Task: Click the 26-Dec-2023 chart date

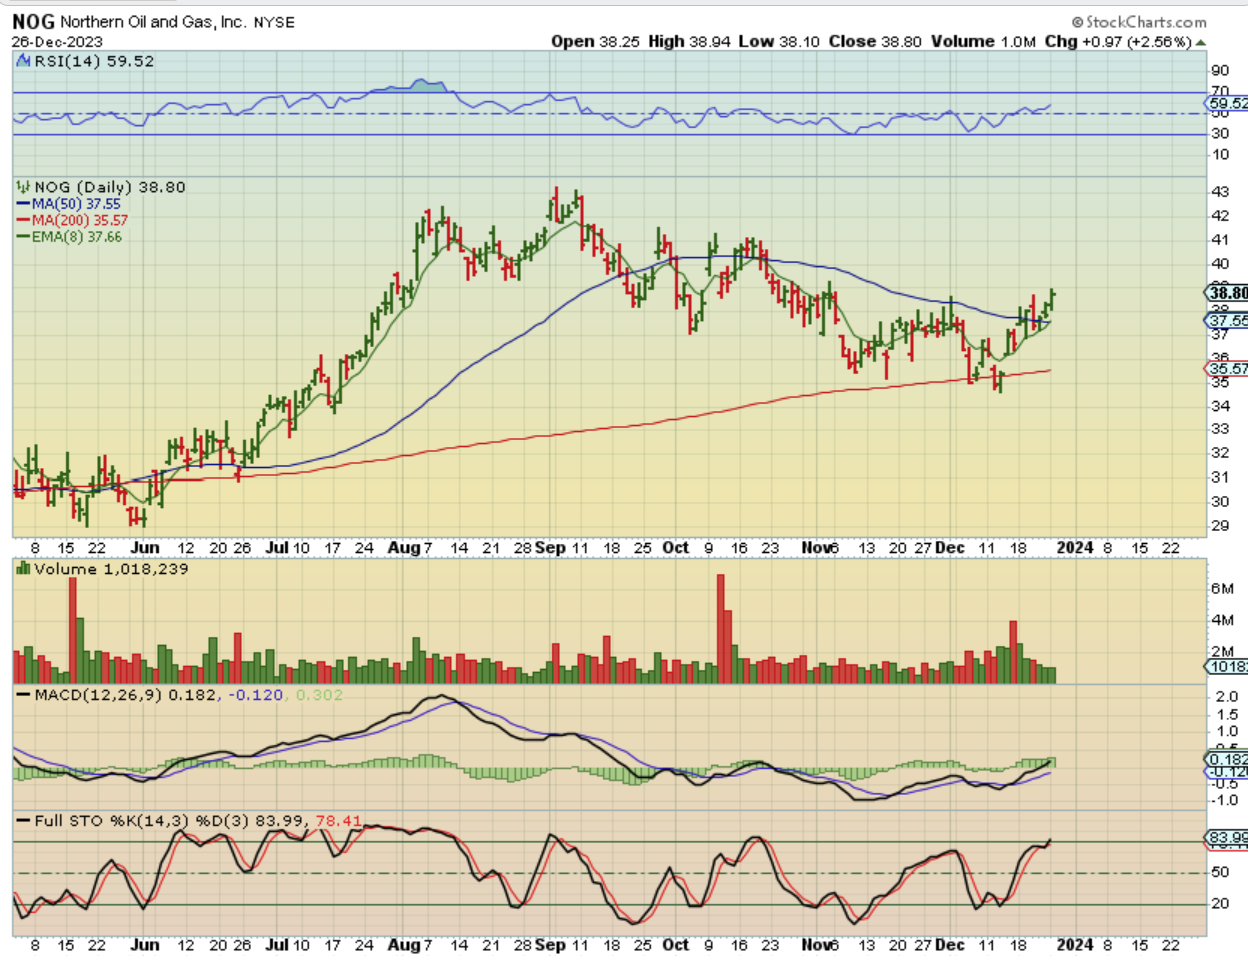Action: (57, 42)
